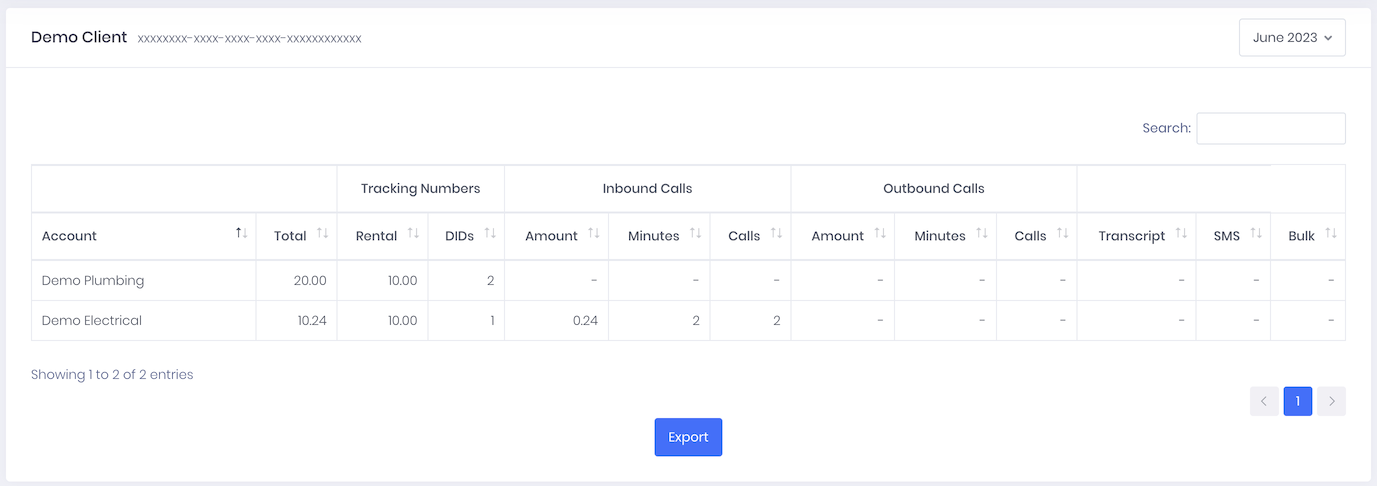Sort by Total column arrows icon

pos(322,233)
